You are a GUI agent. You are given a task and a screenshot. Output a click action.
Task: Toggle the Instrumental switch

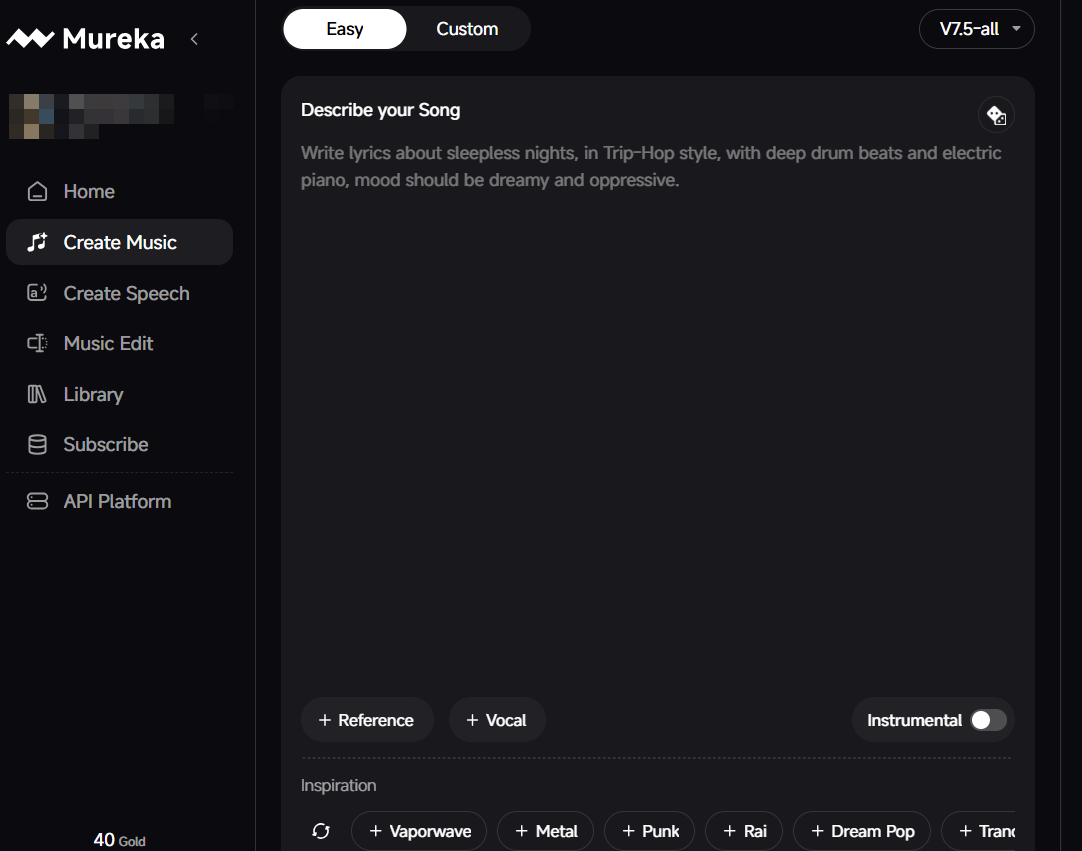988,720
